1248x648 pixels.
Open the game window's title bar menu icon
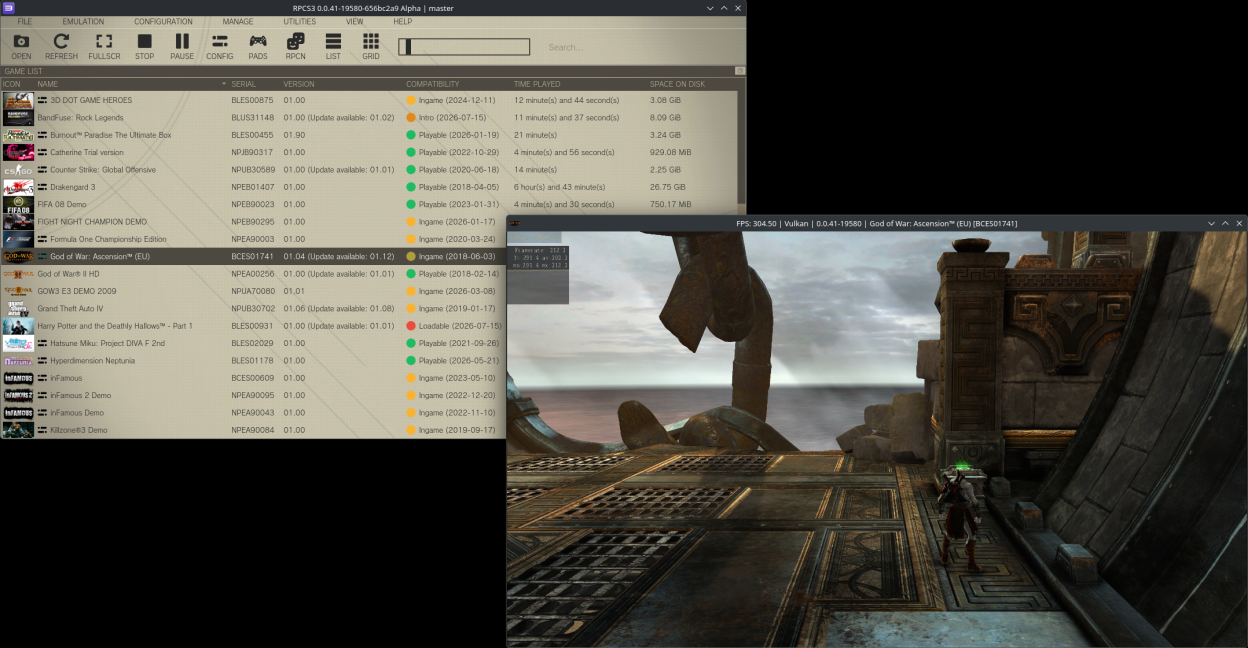515,223
